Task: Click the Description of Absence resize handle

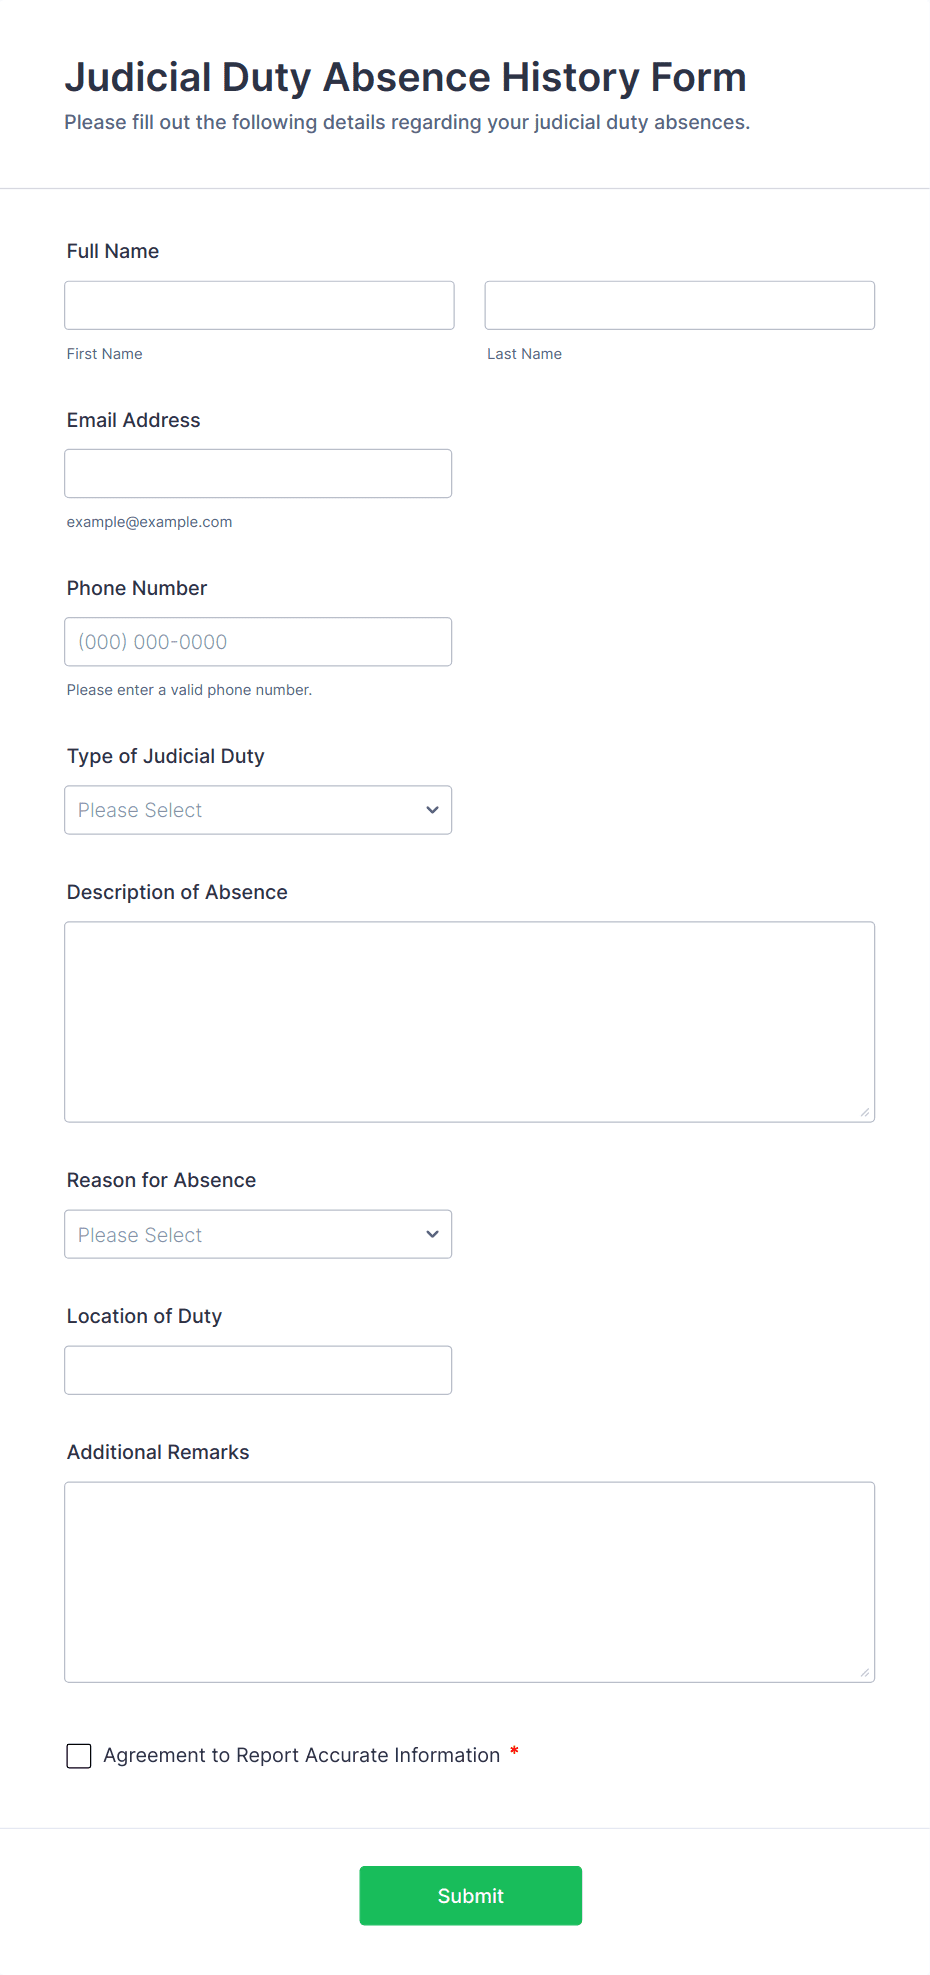Action: coord(865,1112)
